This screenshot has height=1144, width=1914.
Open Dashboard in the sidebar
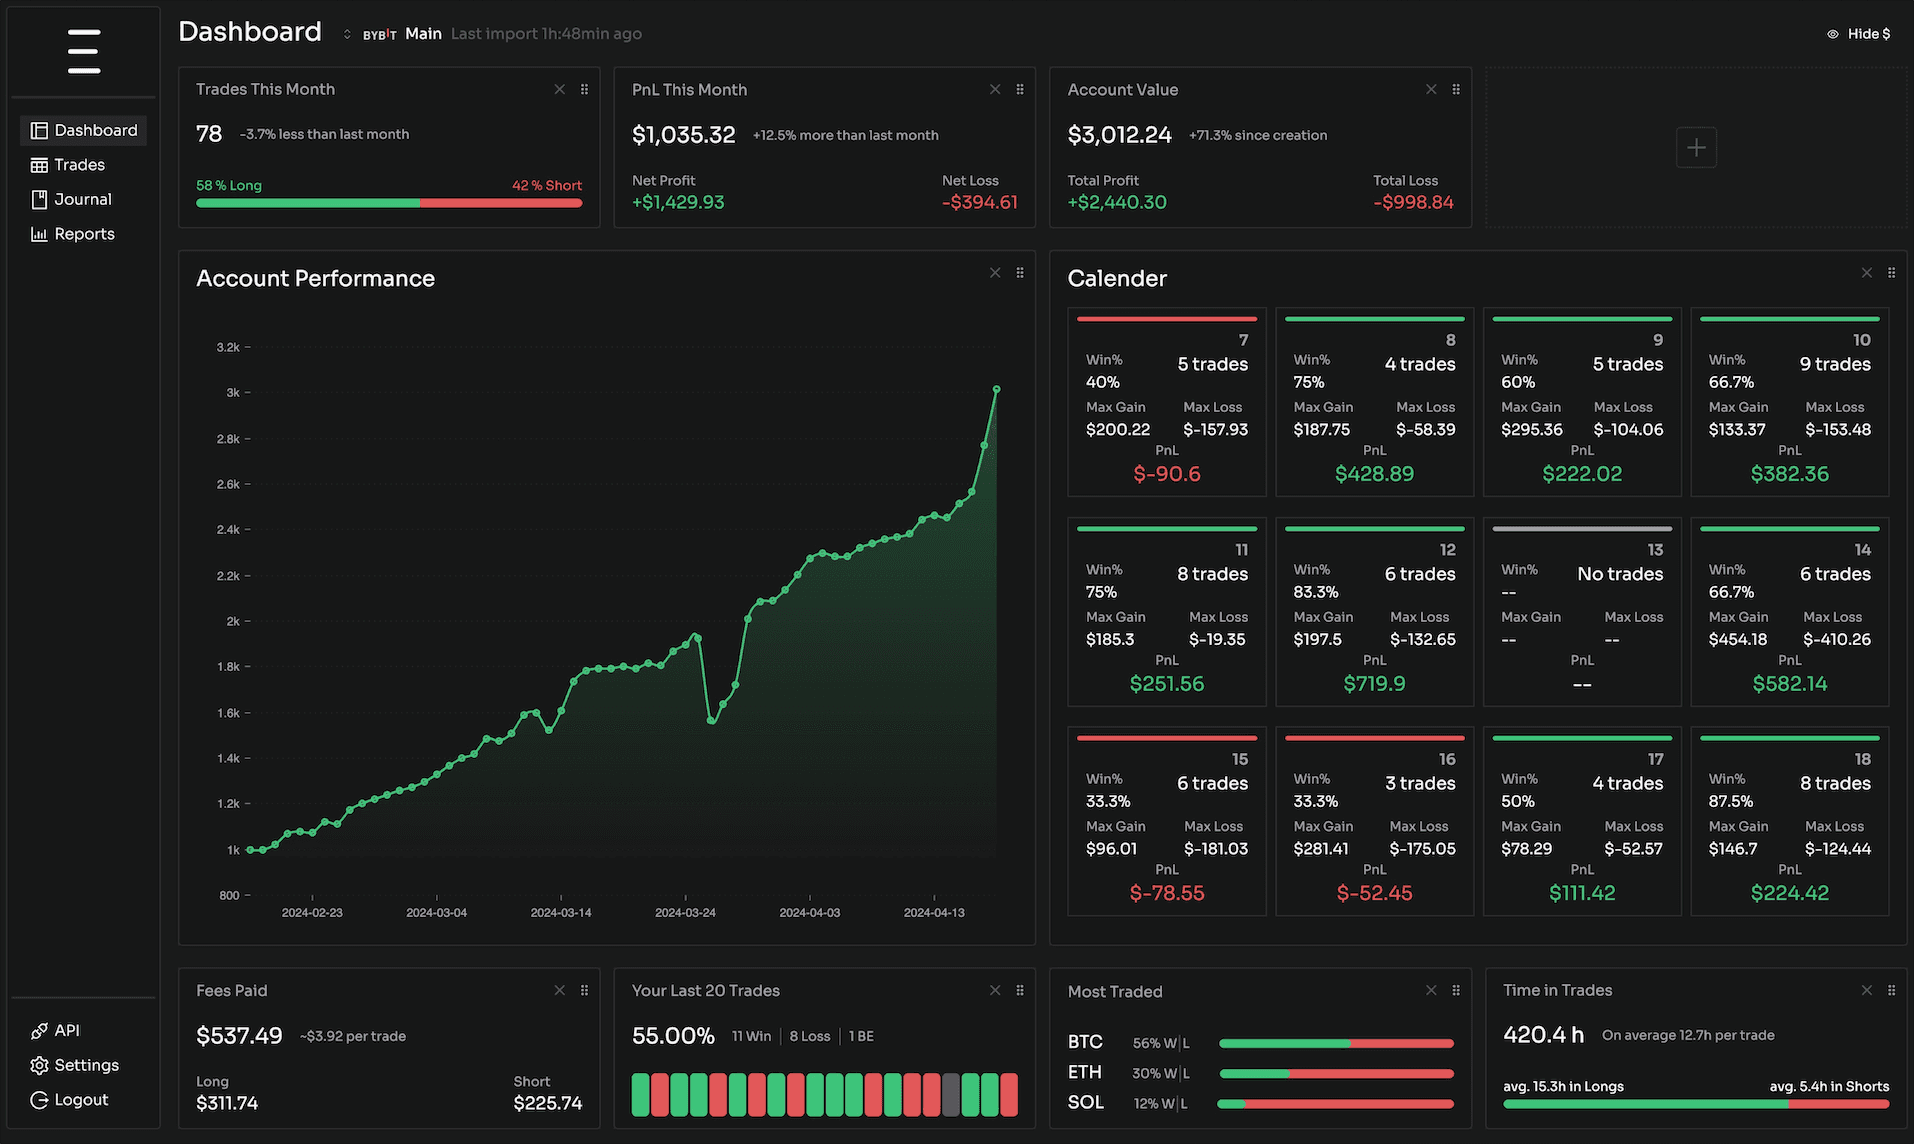pos(84,130)
